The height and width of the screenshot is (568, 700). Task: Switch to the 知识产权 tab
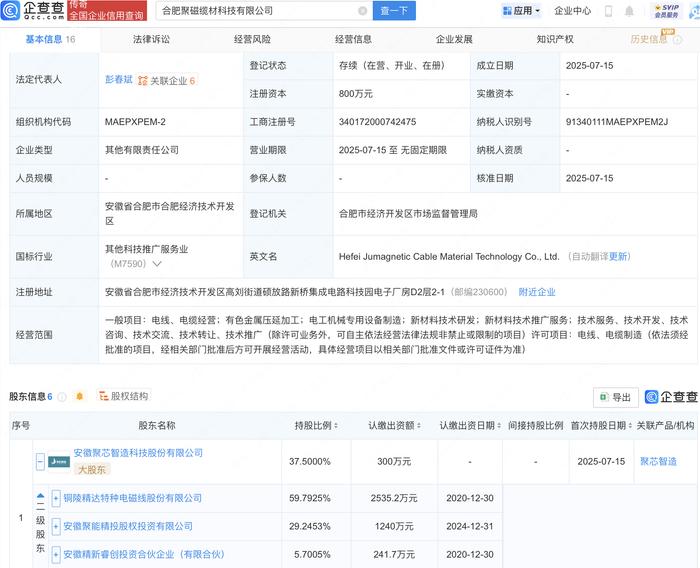click(x=555, y=39)
